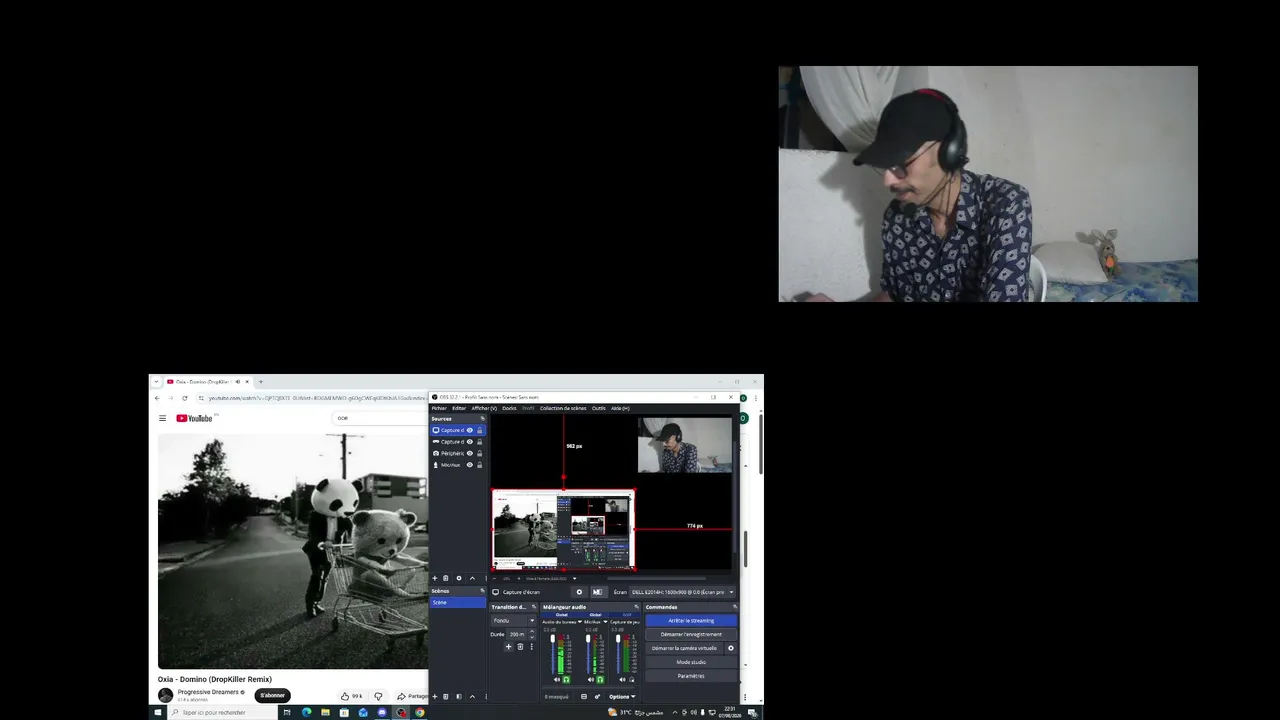
Task: Switch audio mixer layout icon
Action: click(x=584, y=696)
